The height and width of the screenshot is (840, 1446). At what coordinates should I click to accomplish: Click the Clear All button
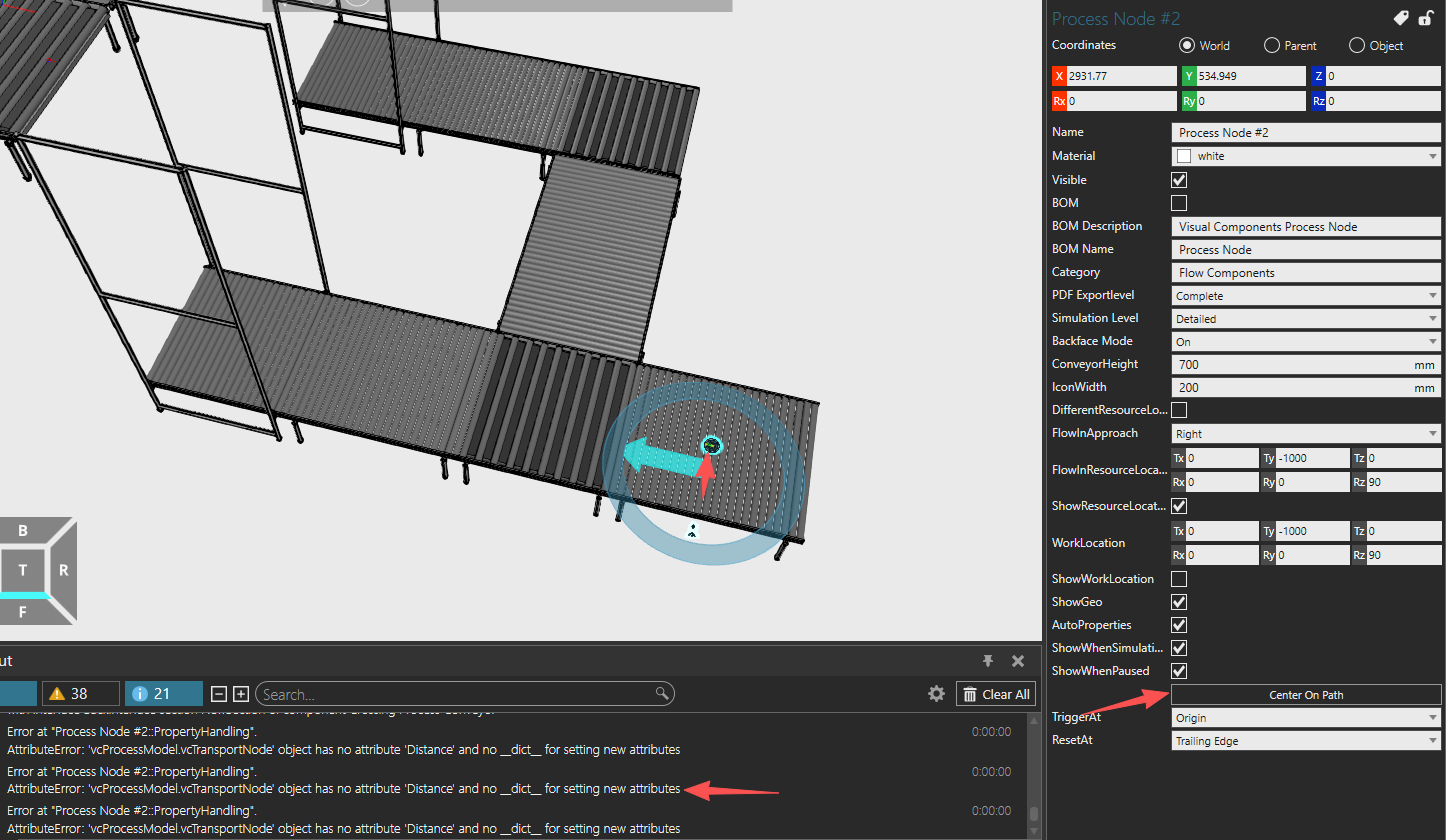[x=995, y=694]
